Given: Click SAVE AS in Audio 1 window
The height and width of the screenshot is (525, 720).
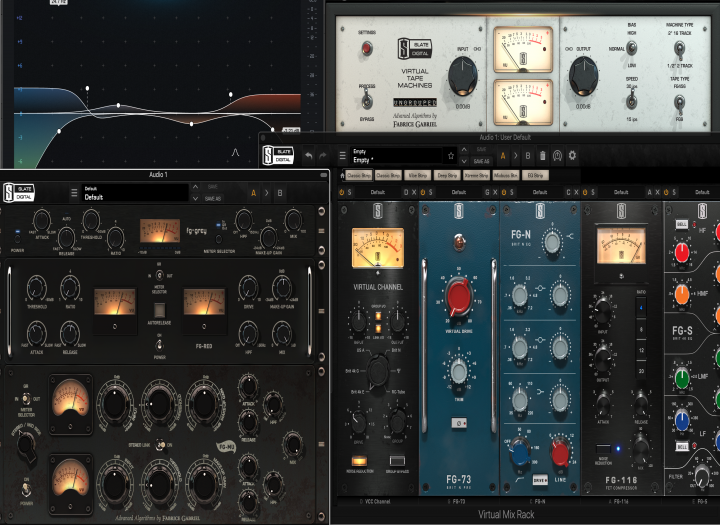Looking at the screenshot, I should (213, 198).
